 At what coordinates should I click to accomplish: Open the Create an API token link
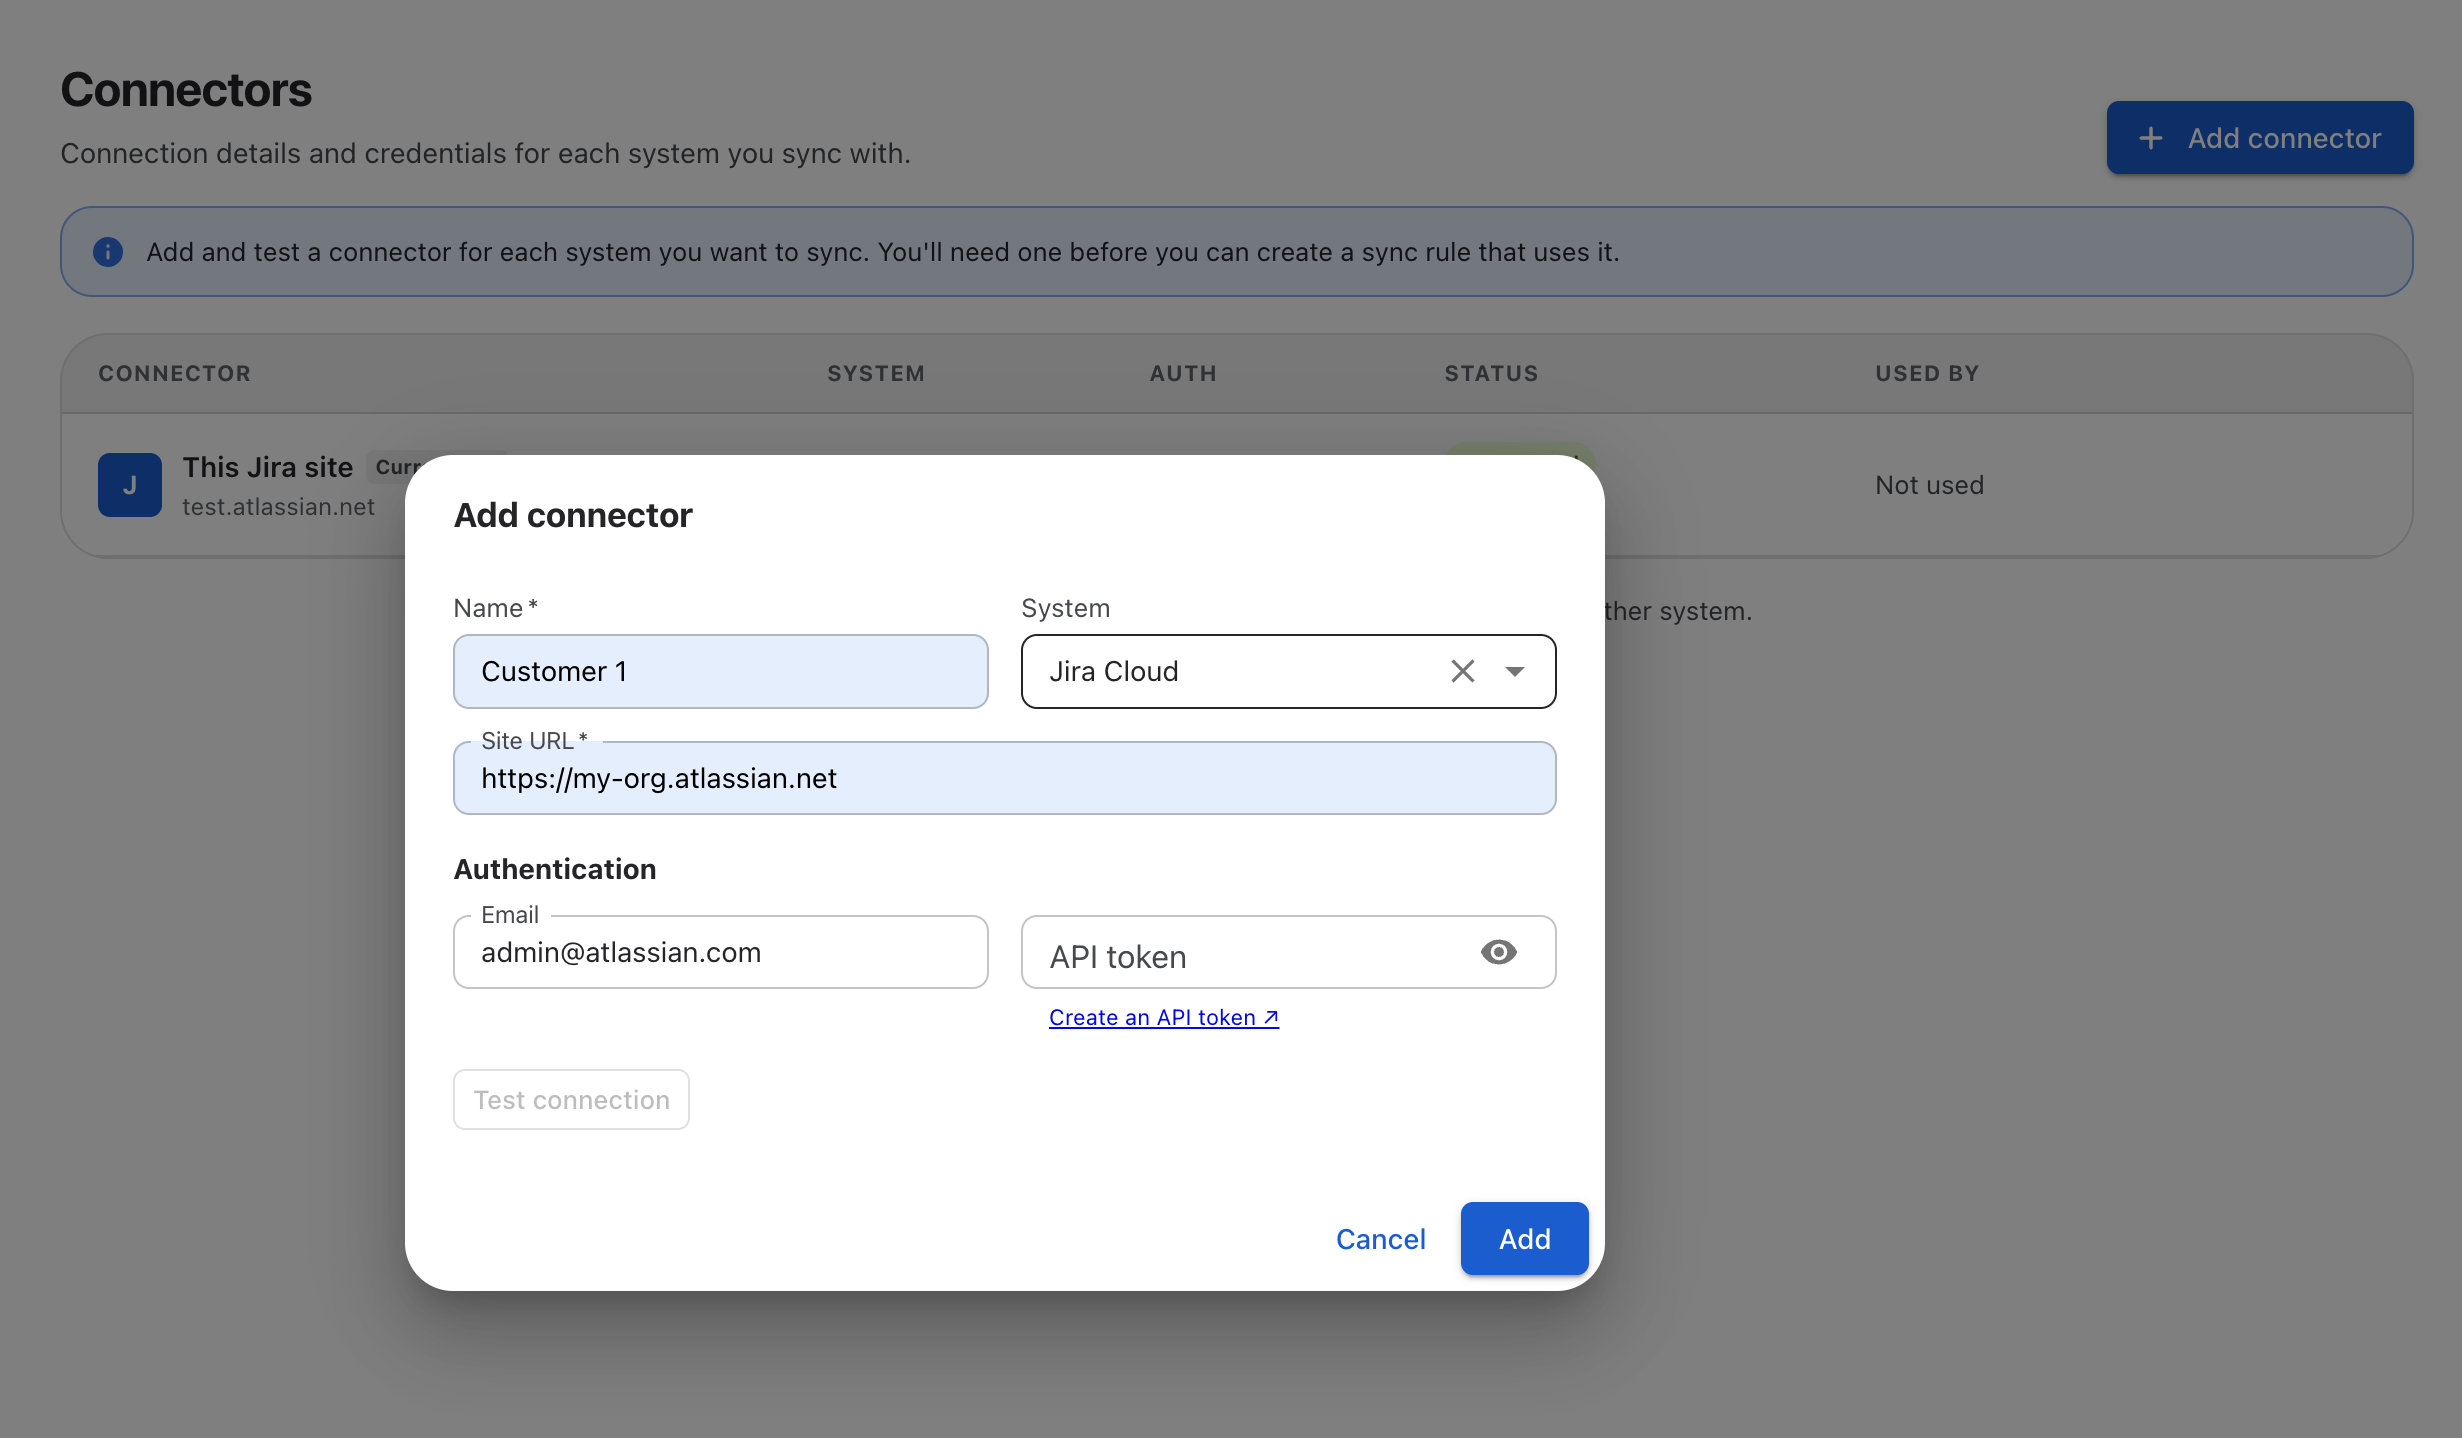[x=1164, y=1017]
